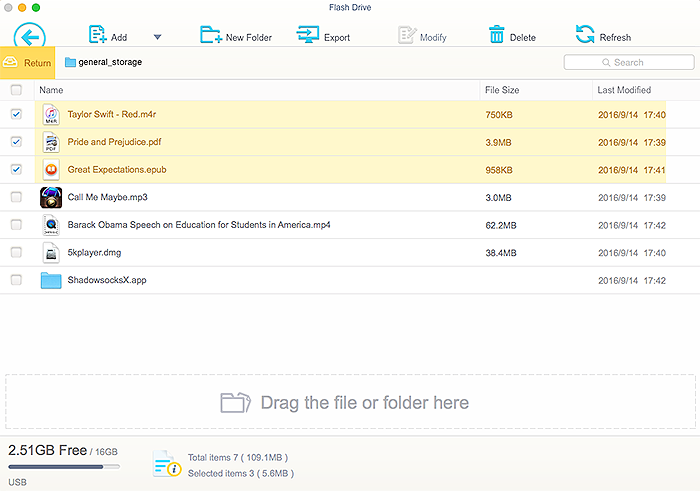This screenshot has width=700, height=491.
Task: Click the storage usage progress bar
Action: (64, 467)
